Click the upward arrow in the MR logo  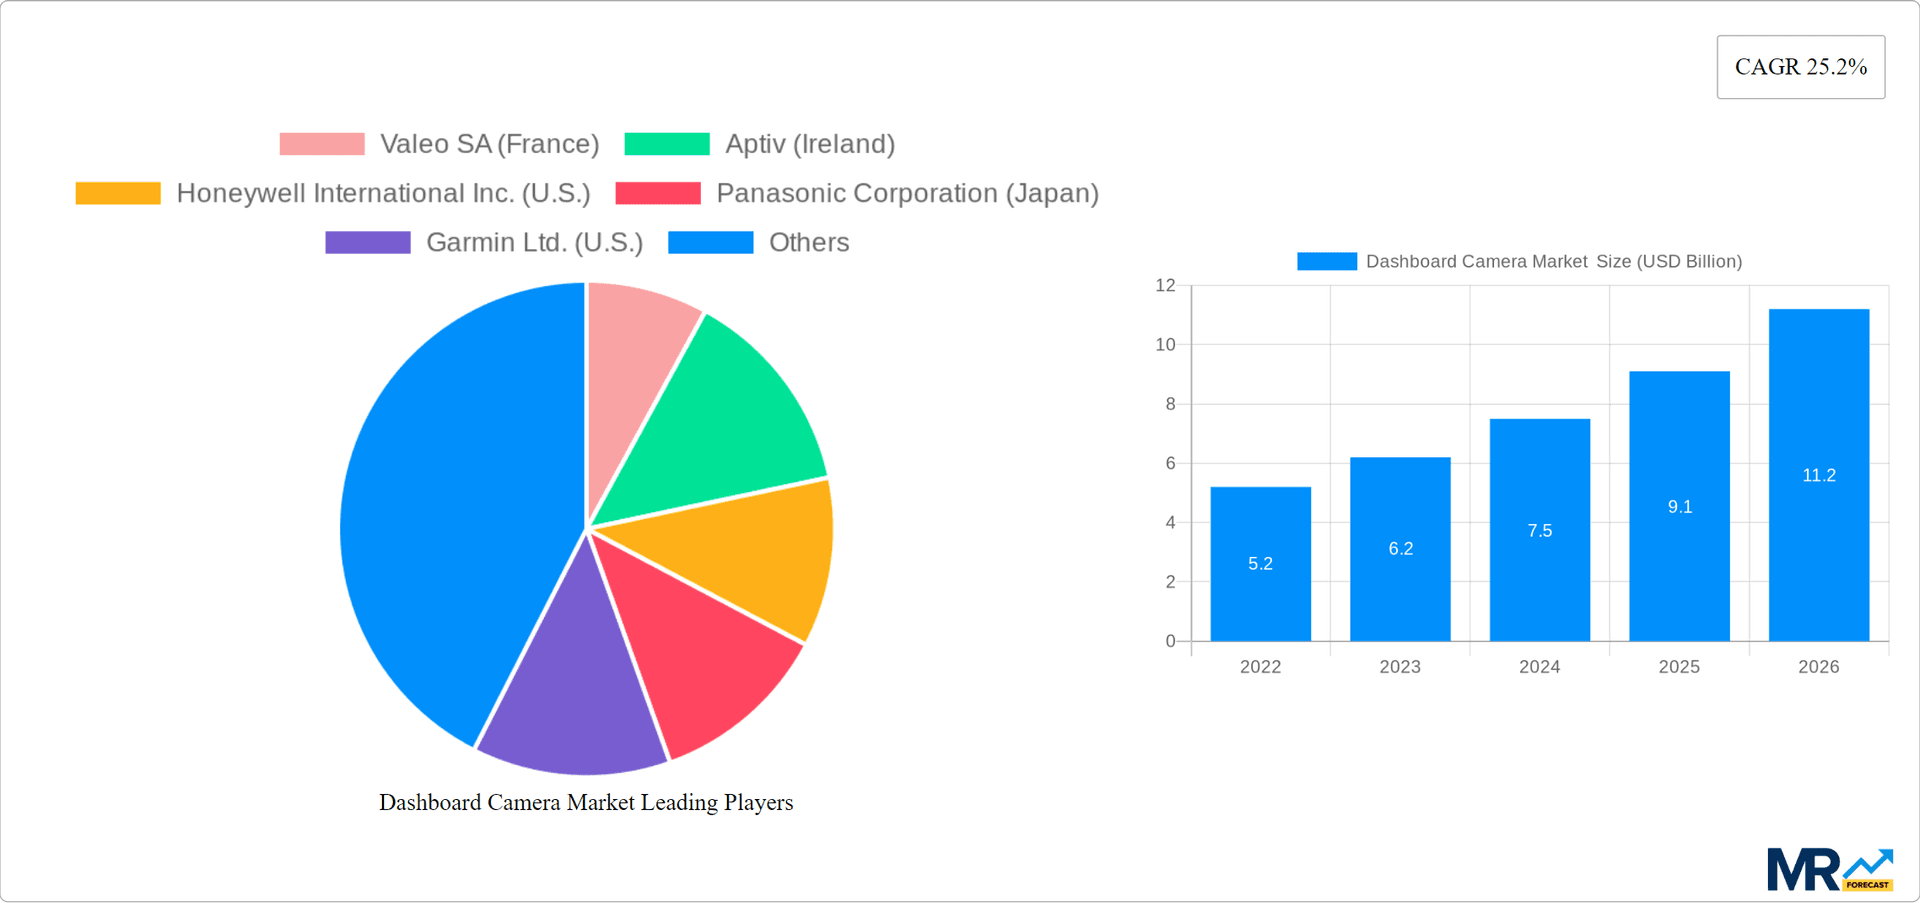coord(1868,862)
